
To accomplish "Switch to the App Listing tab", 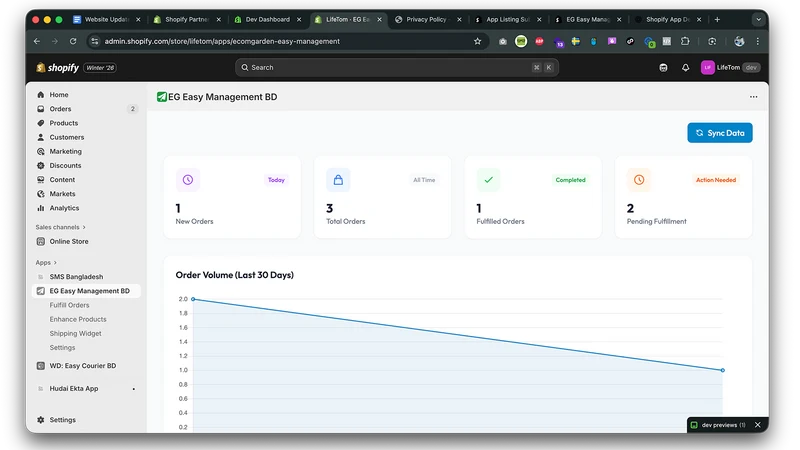I will coord(508,19).
